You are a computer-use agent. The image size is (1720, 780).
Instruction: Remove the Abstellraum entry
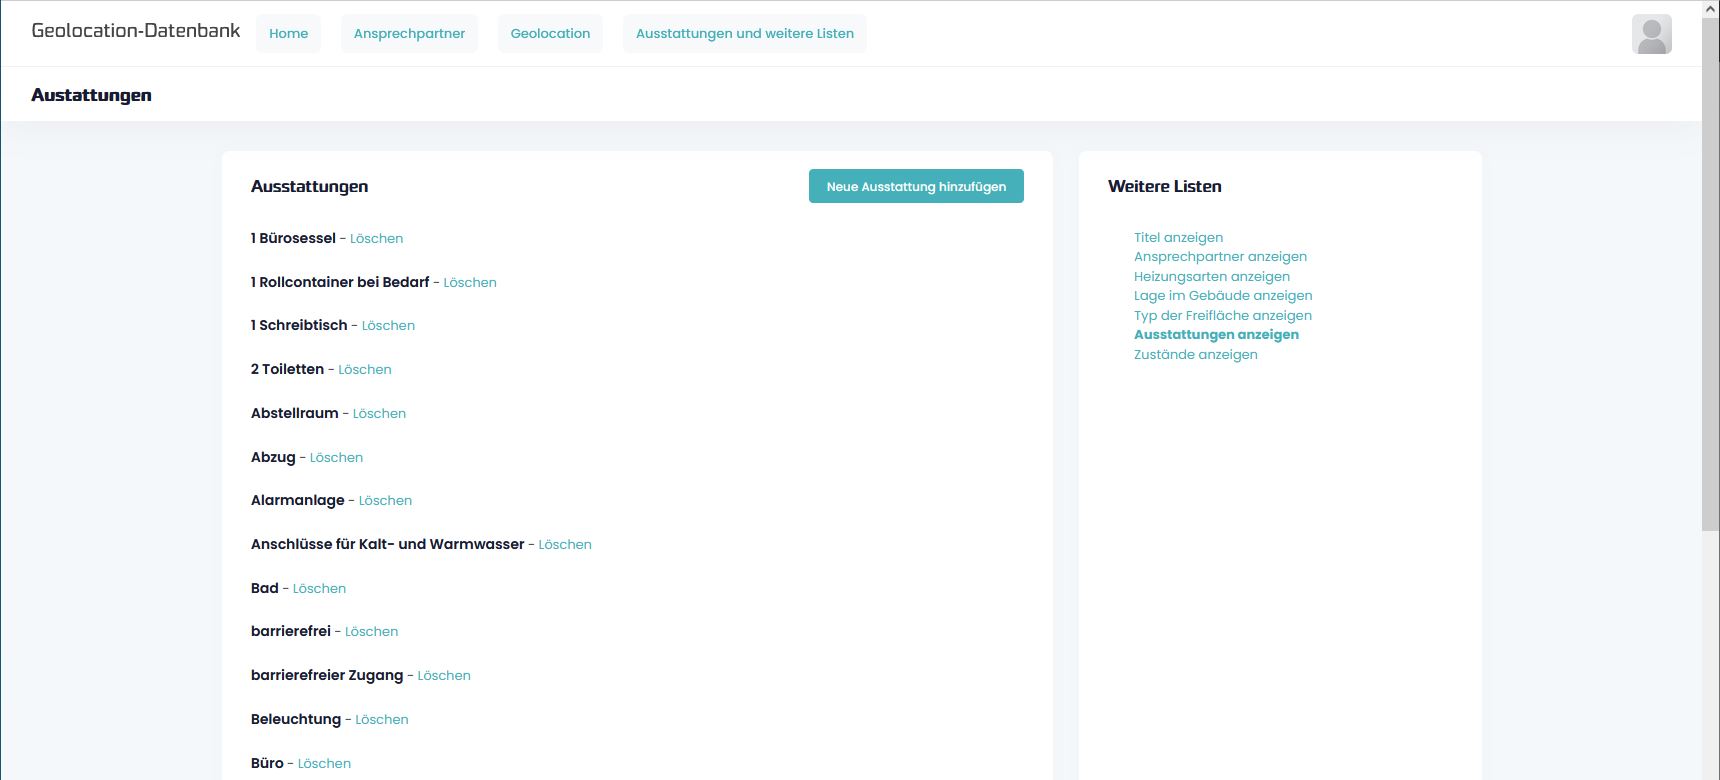(379, 414)
